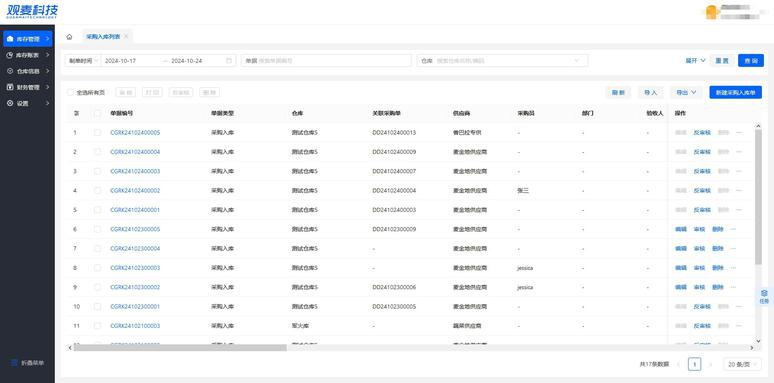The image size is (774, 383).
Task: Open the 20条/页 page size dropdown
Action: pyautogui.click(x=742, y=364)
